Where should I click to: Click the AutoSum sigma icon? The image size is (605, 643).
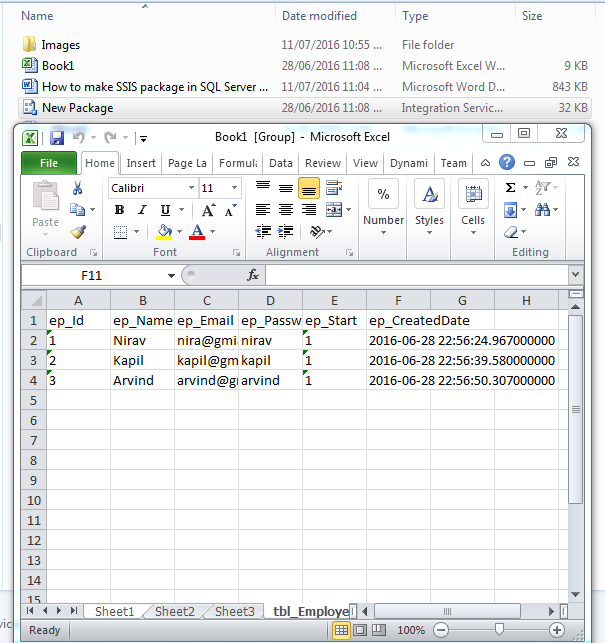[510, 188]
